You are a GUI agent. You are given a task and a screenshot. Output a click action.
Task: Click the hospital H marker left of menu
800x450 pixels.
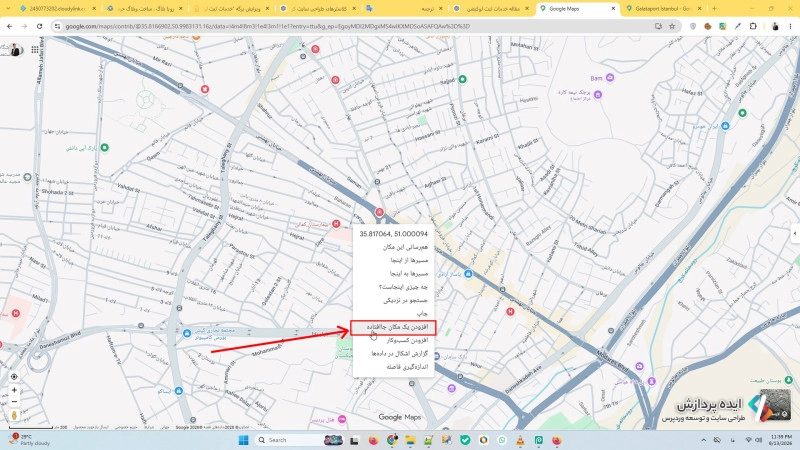336,223
